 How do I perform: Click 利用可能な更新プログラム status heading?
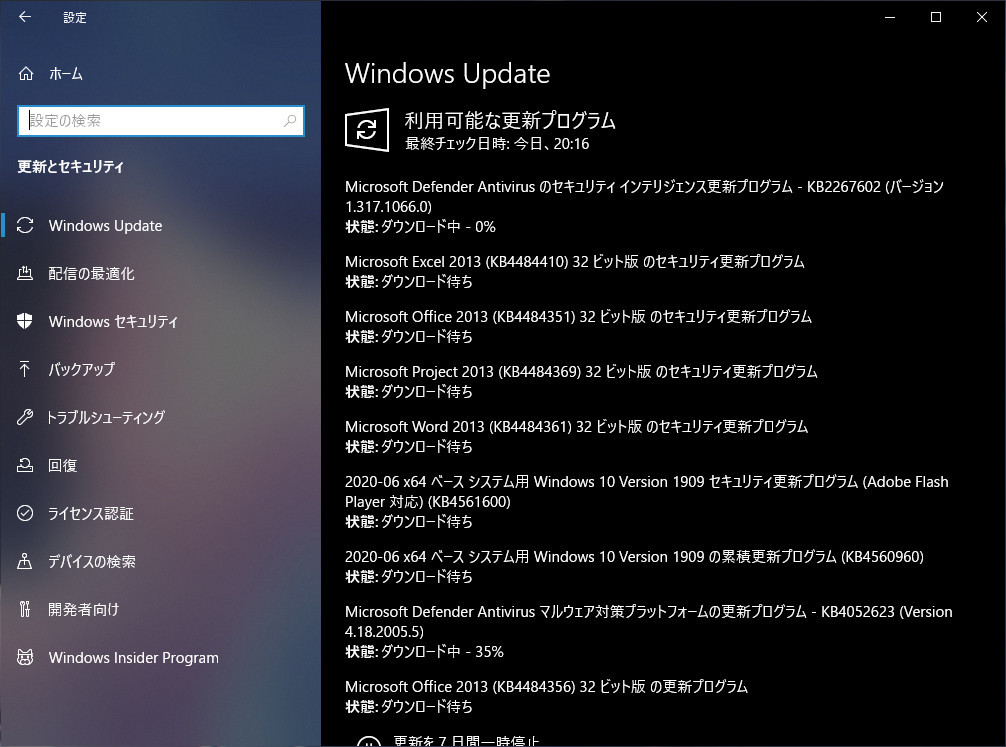point(510,120)
